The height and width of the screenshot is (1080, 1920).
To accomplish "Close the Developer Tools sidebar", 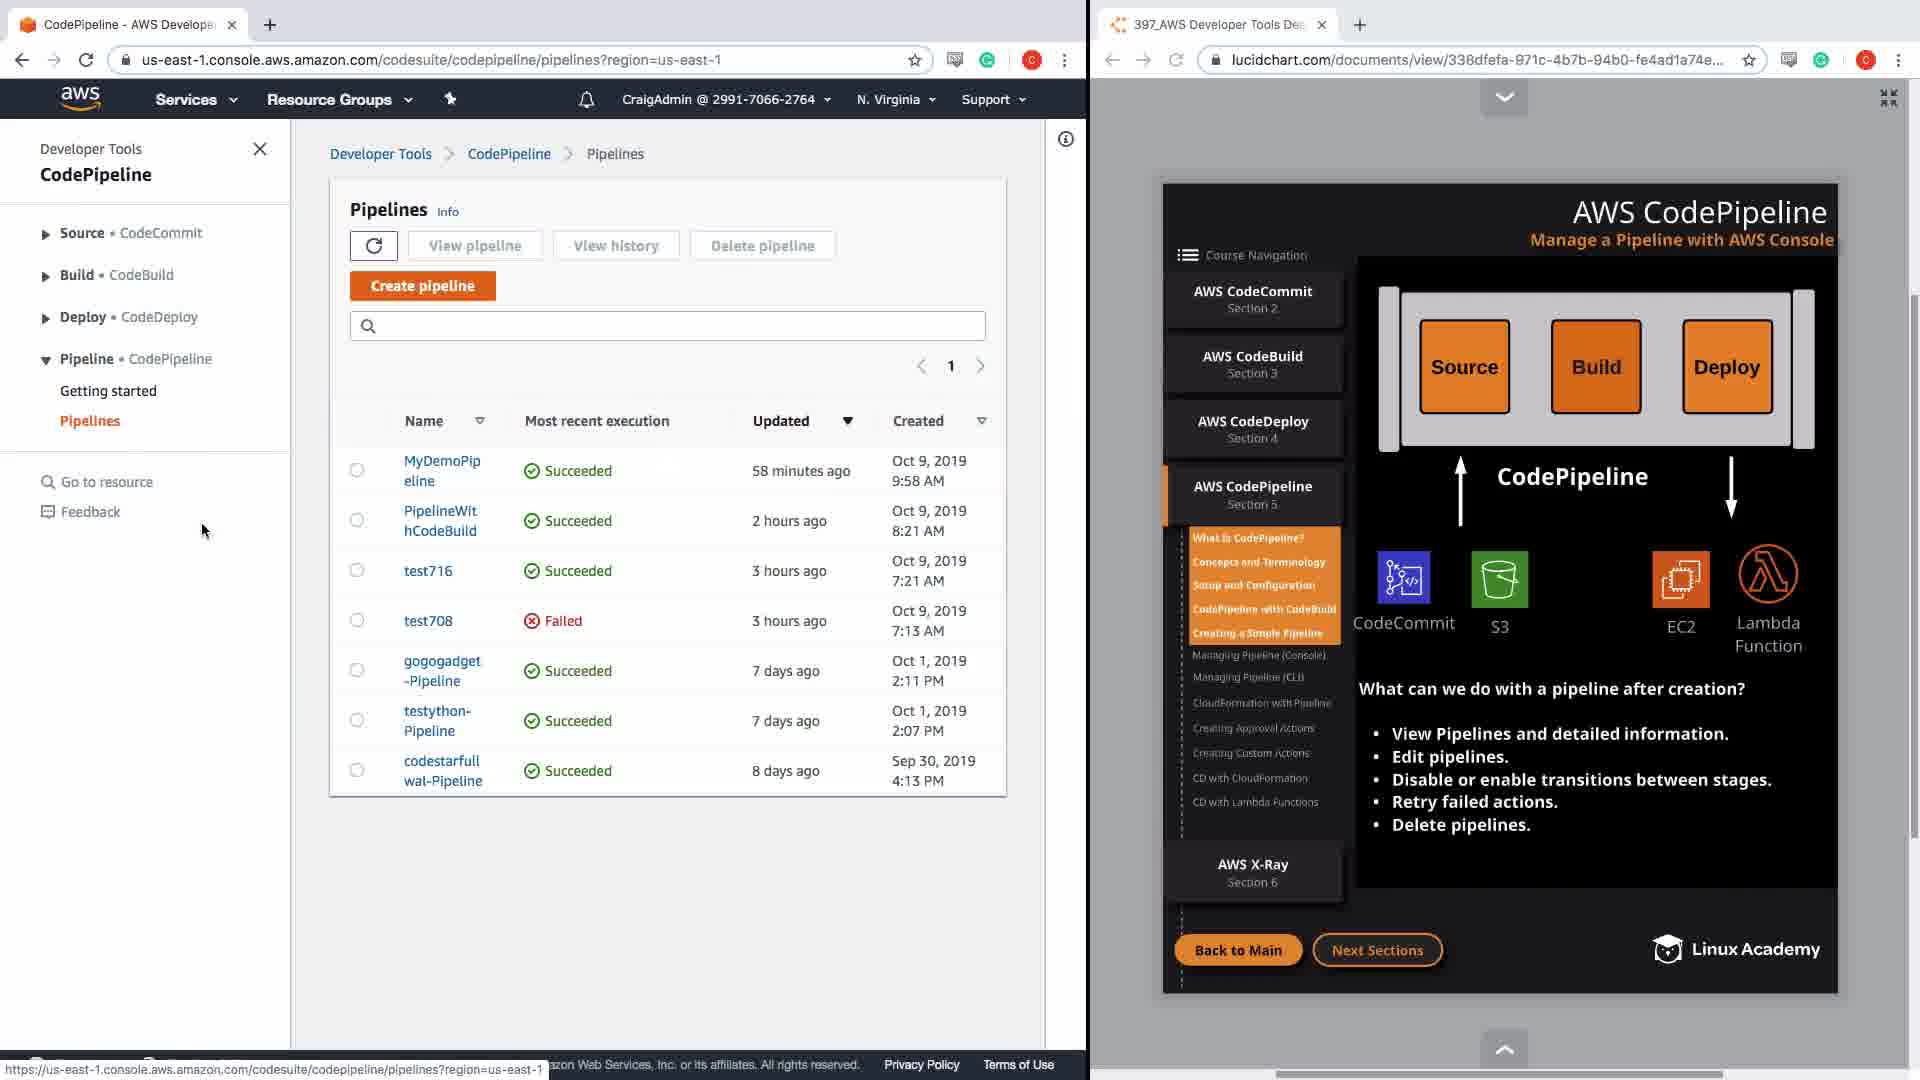I will (x=260, y=149).
